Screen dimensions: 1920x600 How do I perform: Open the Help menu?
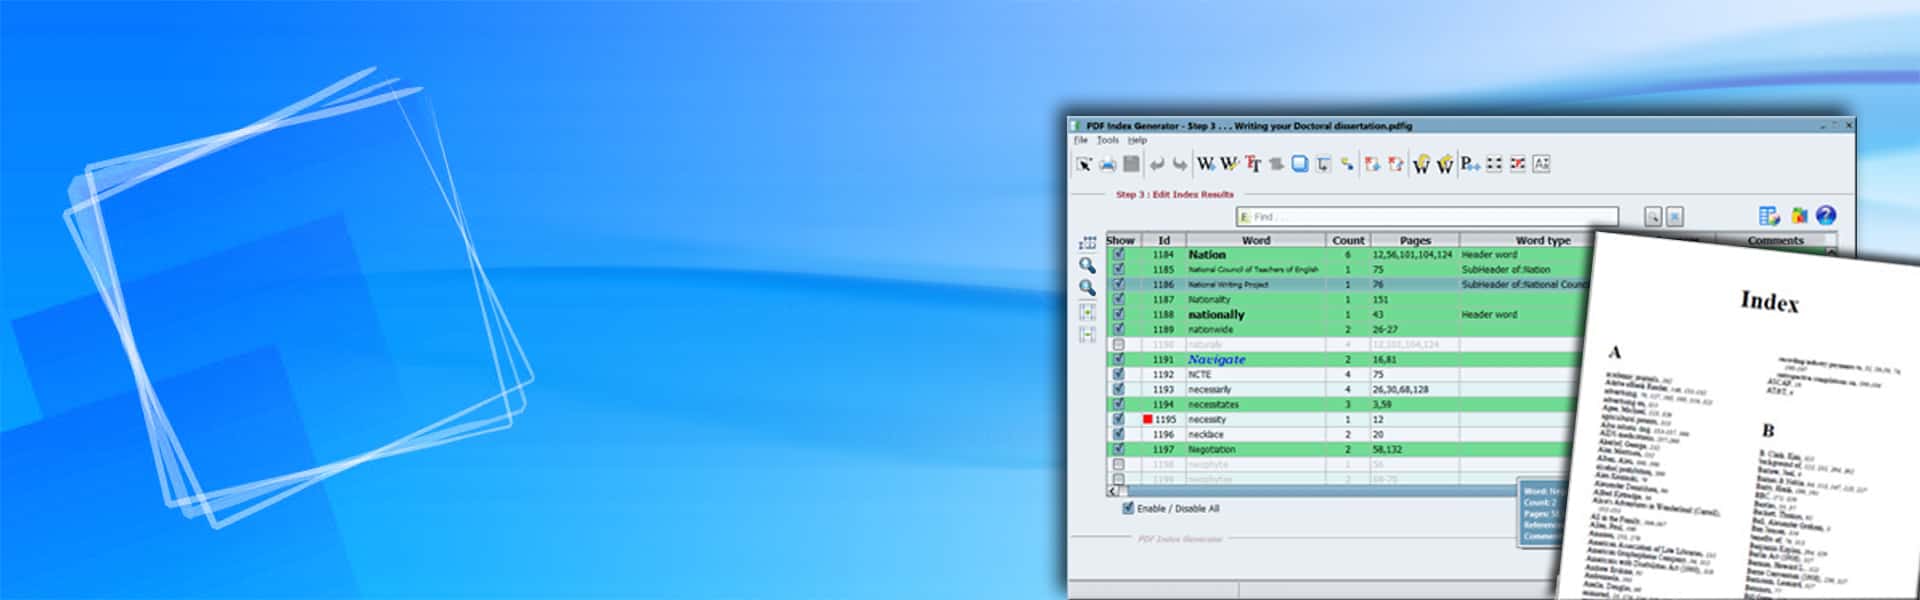click(1137, 141)
